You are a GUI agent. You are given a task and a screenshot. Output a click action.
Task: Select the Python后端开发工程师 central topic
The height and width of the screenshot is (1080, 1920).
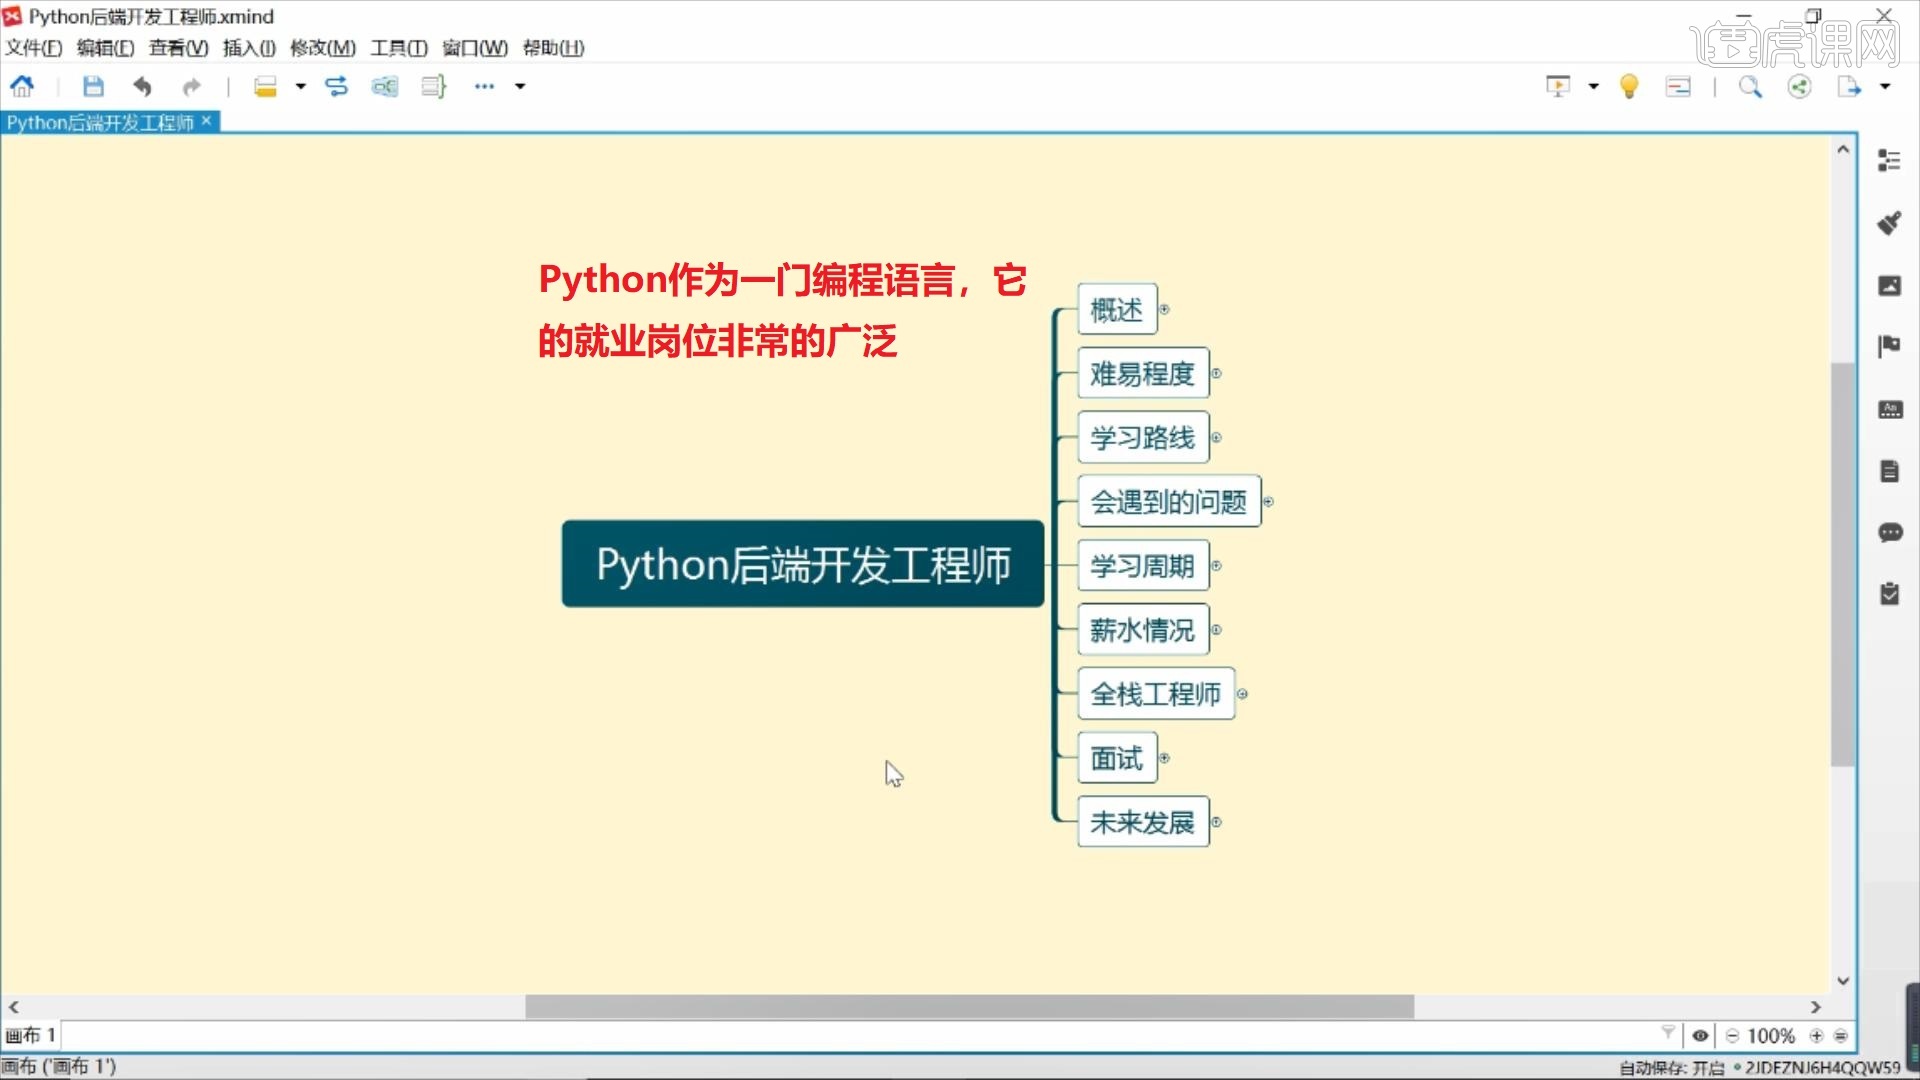click(802, 564)
